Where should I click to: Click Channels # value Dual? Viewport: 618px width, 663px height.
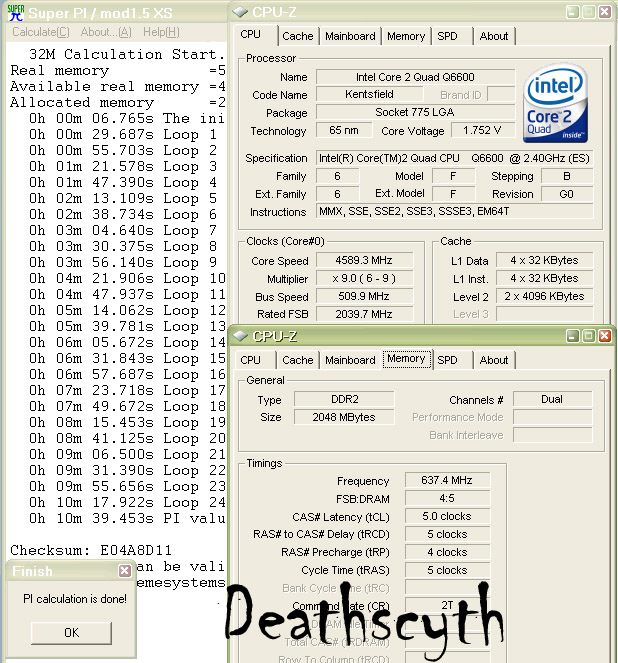click(x=552, y=399)
